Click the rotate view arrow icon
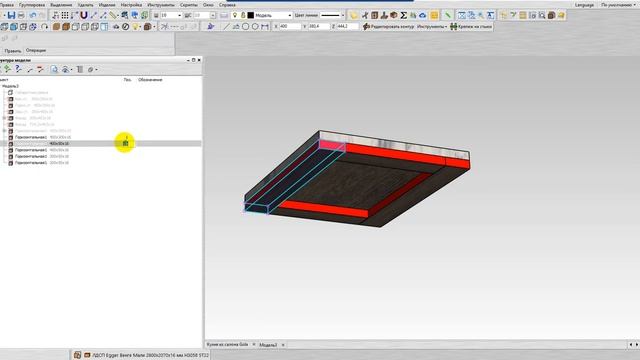640x360 pixels. (44, 27)
